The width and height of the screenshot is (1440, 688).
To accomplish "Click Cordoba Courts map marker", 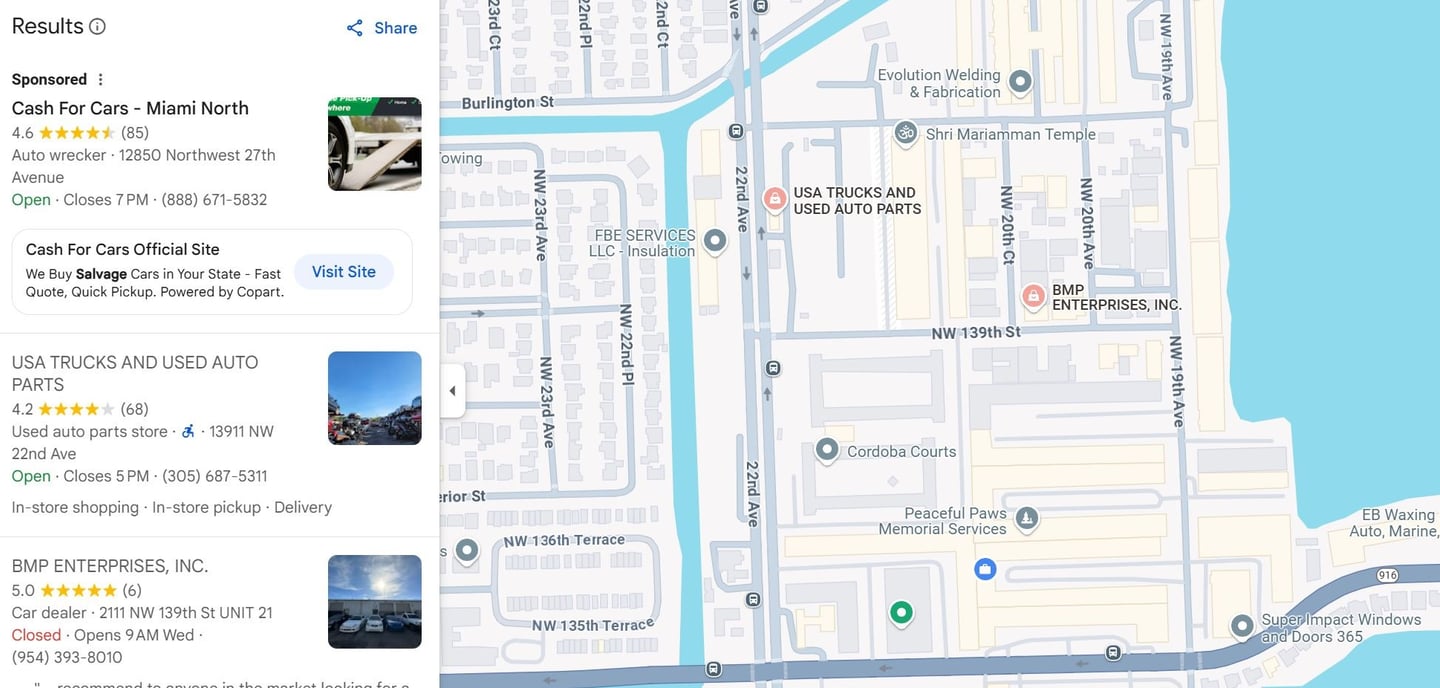I will click(x=827, y=450).
